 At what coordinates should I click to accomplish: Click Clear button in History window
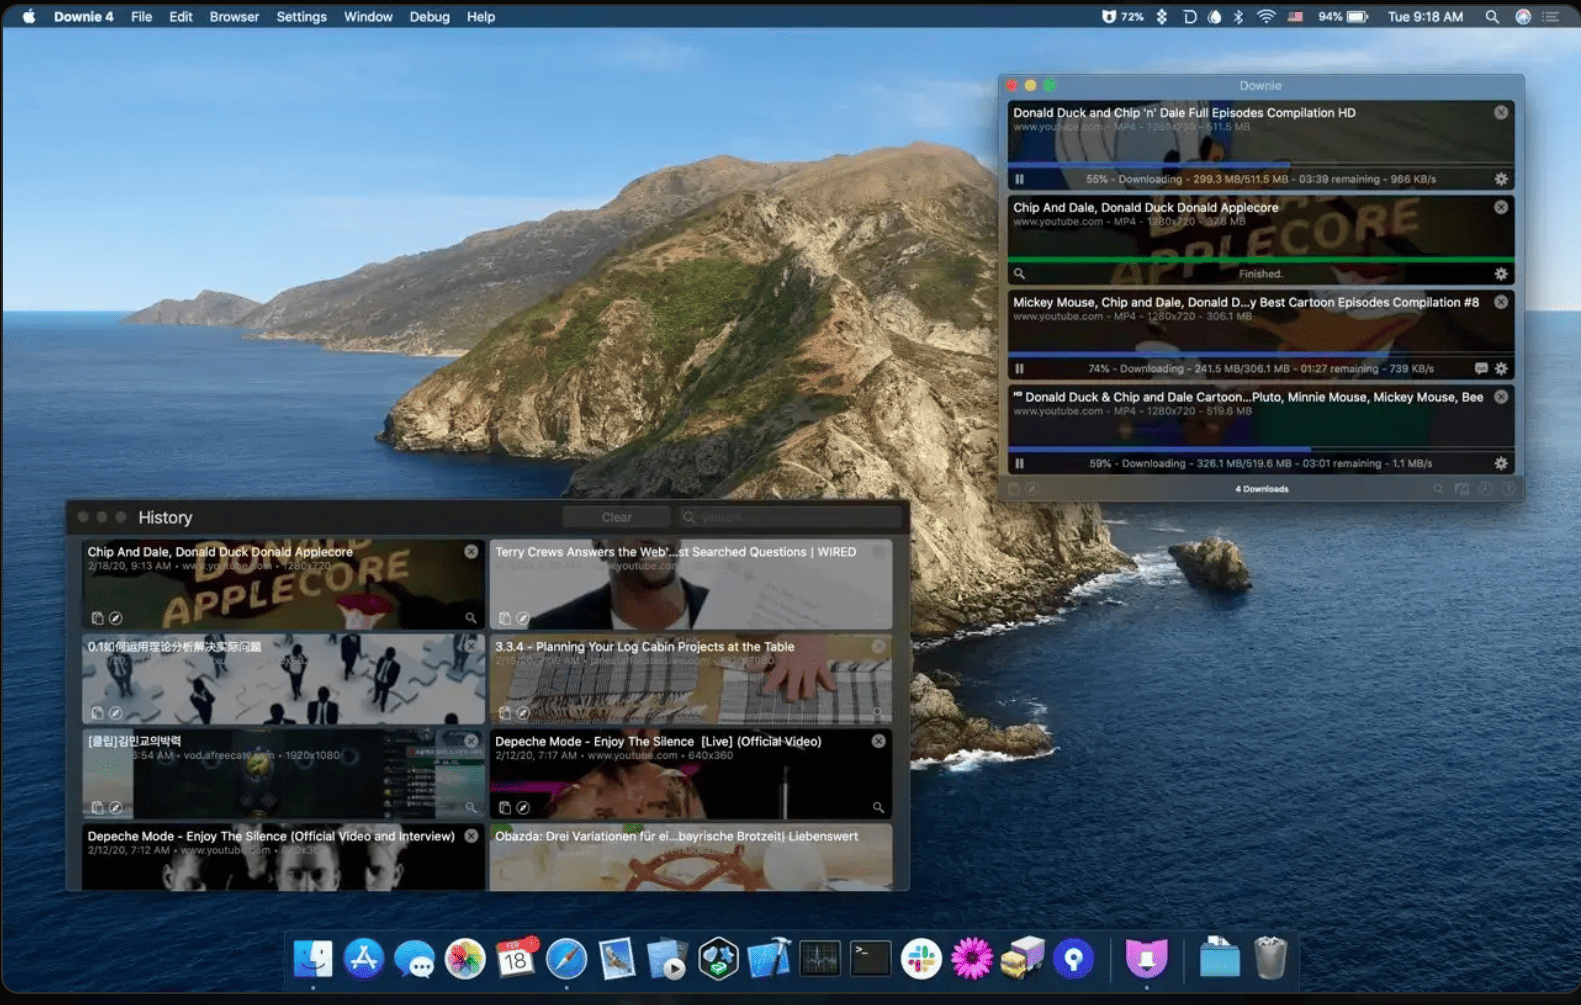[616, 517]
